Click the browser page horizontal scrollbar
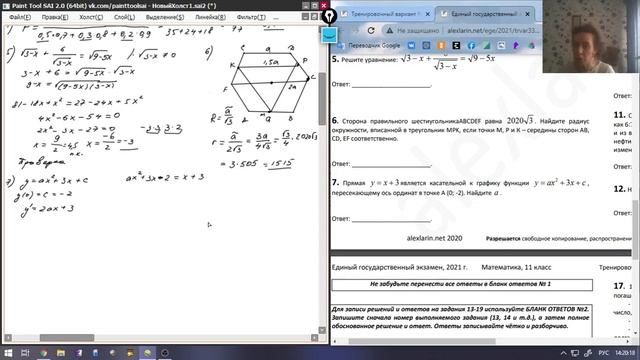Screen dimensions: 640x360 [x=422, y=341]
